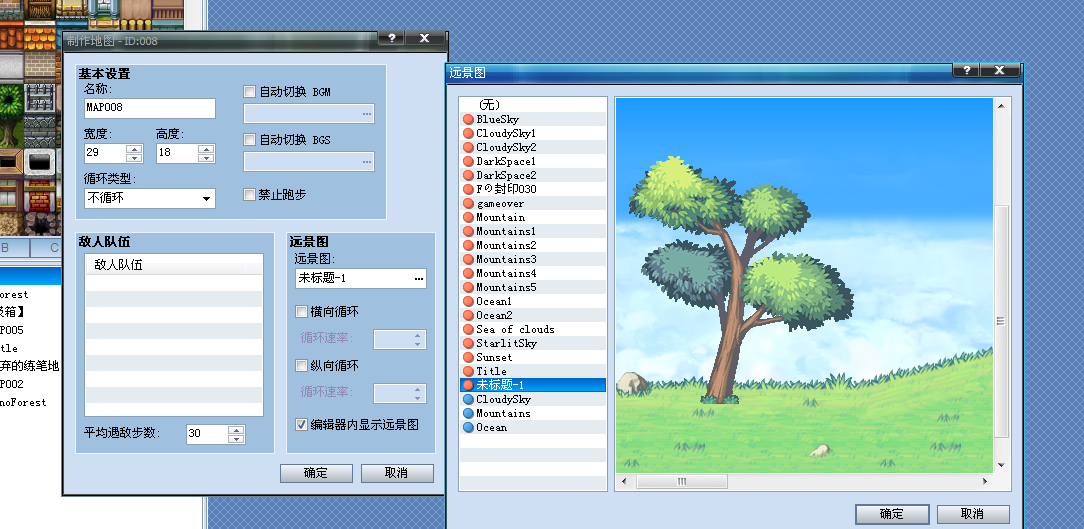Choose DarkSpace2 from the list
The width and height of the screenshot is (1084, 529).
(532, 175)
